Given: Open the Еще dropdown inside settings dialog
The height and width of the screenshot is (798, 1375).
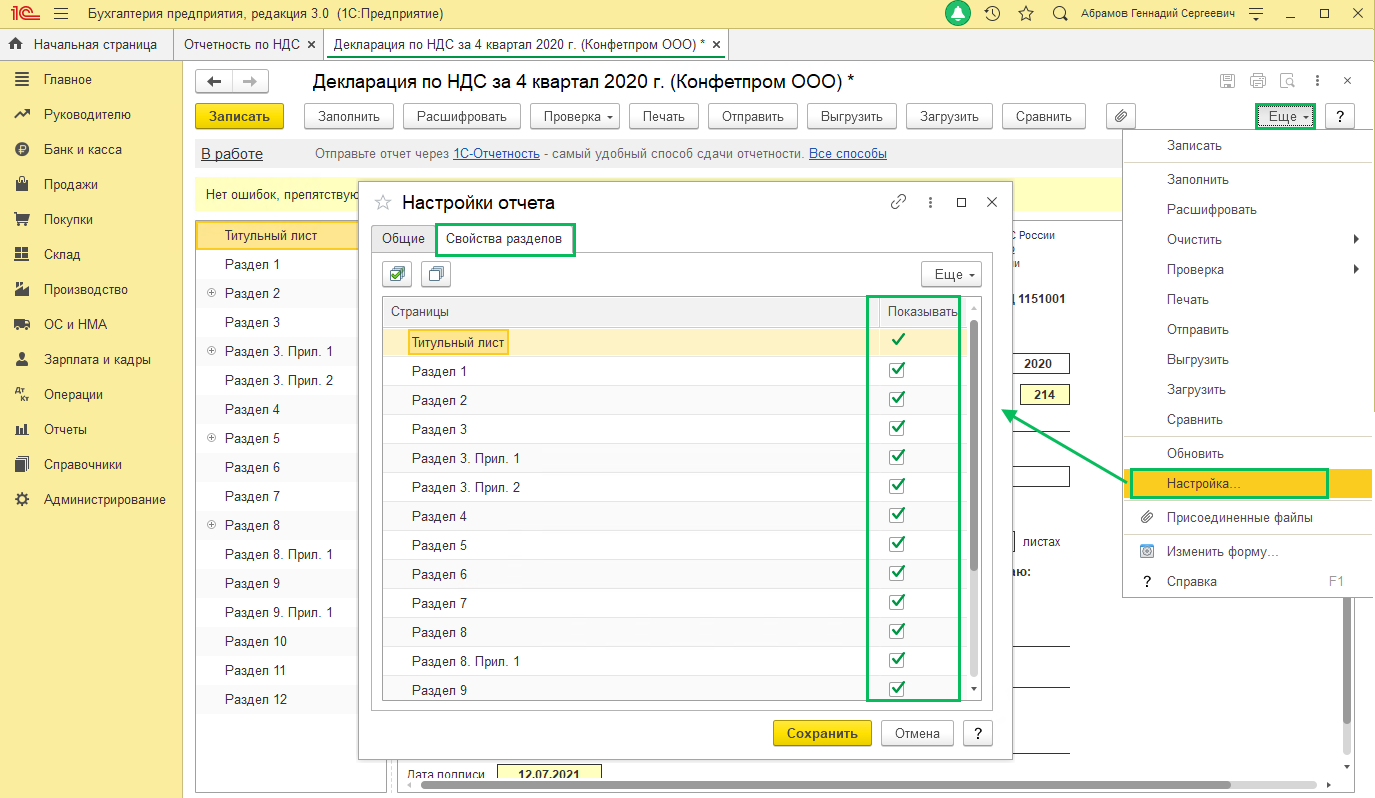Looking at the screenshot, I should (951, 274).
